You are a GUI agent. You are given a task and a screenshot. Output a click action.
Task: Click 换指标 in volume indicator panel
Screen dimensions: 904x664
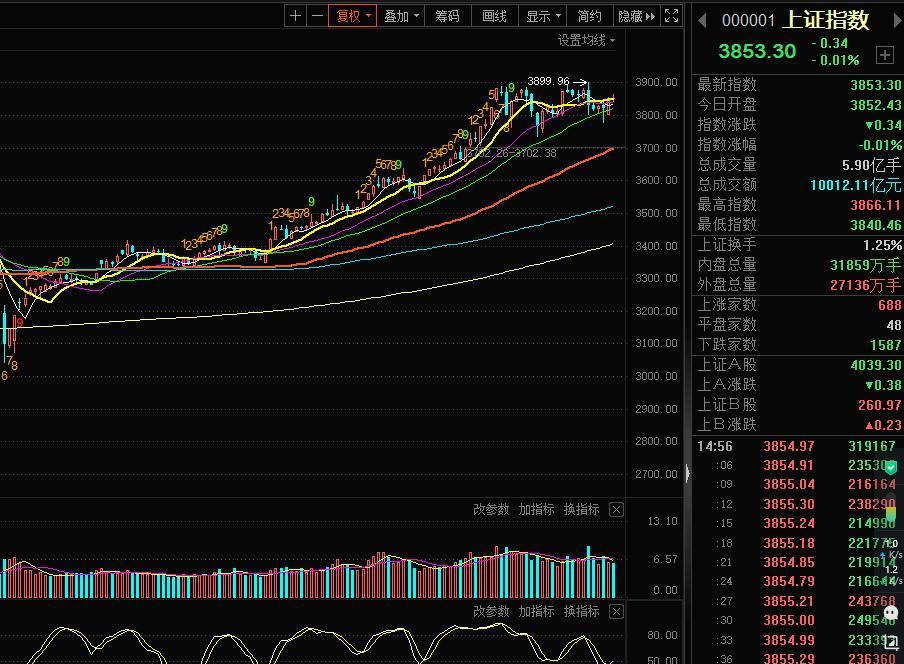click(x=581, y=510)
